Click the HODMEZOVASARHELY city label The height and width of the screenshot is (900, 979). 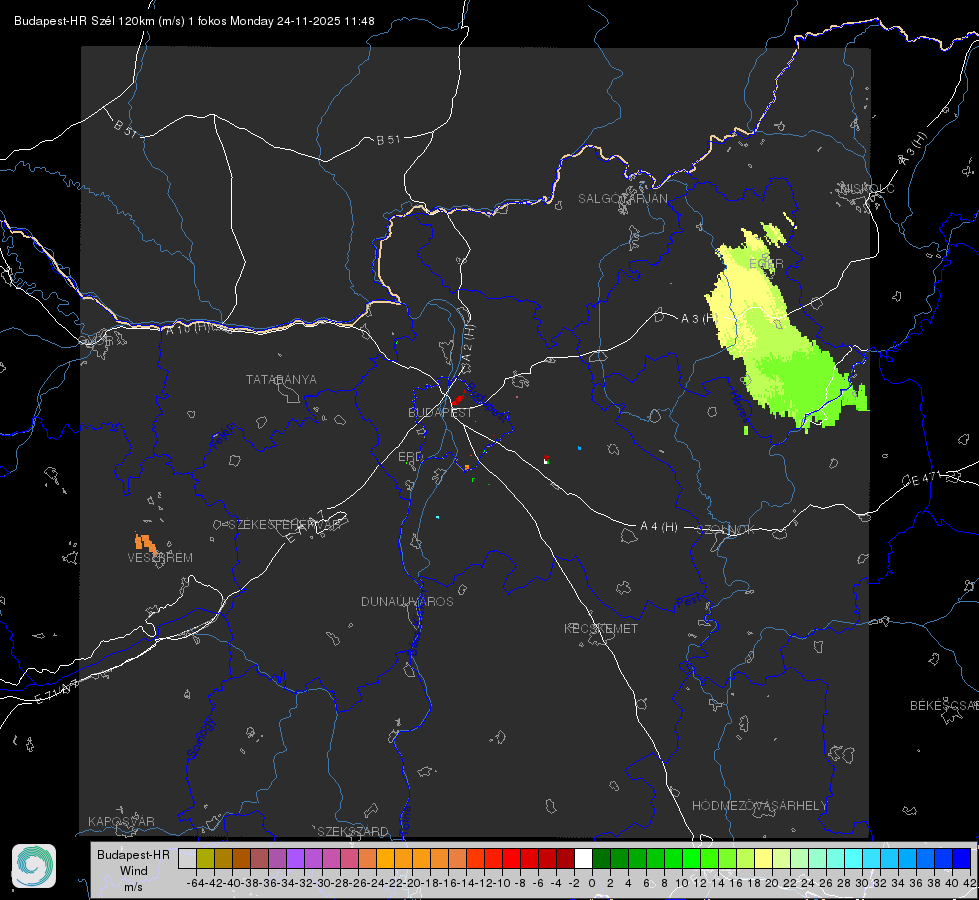(x=759, y=806)
